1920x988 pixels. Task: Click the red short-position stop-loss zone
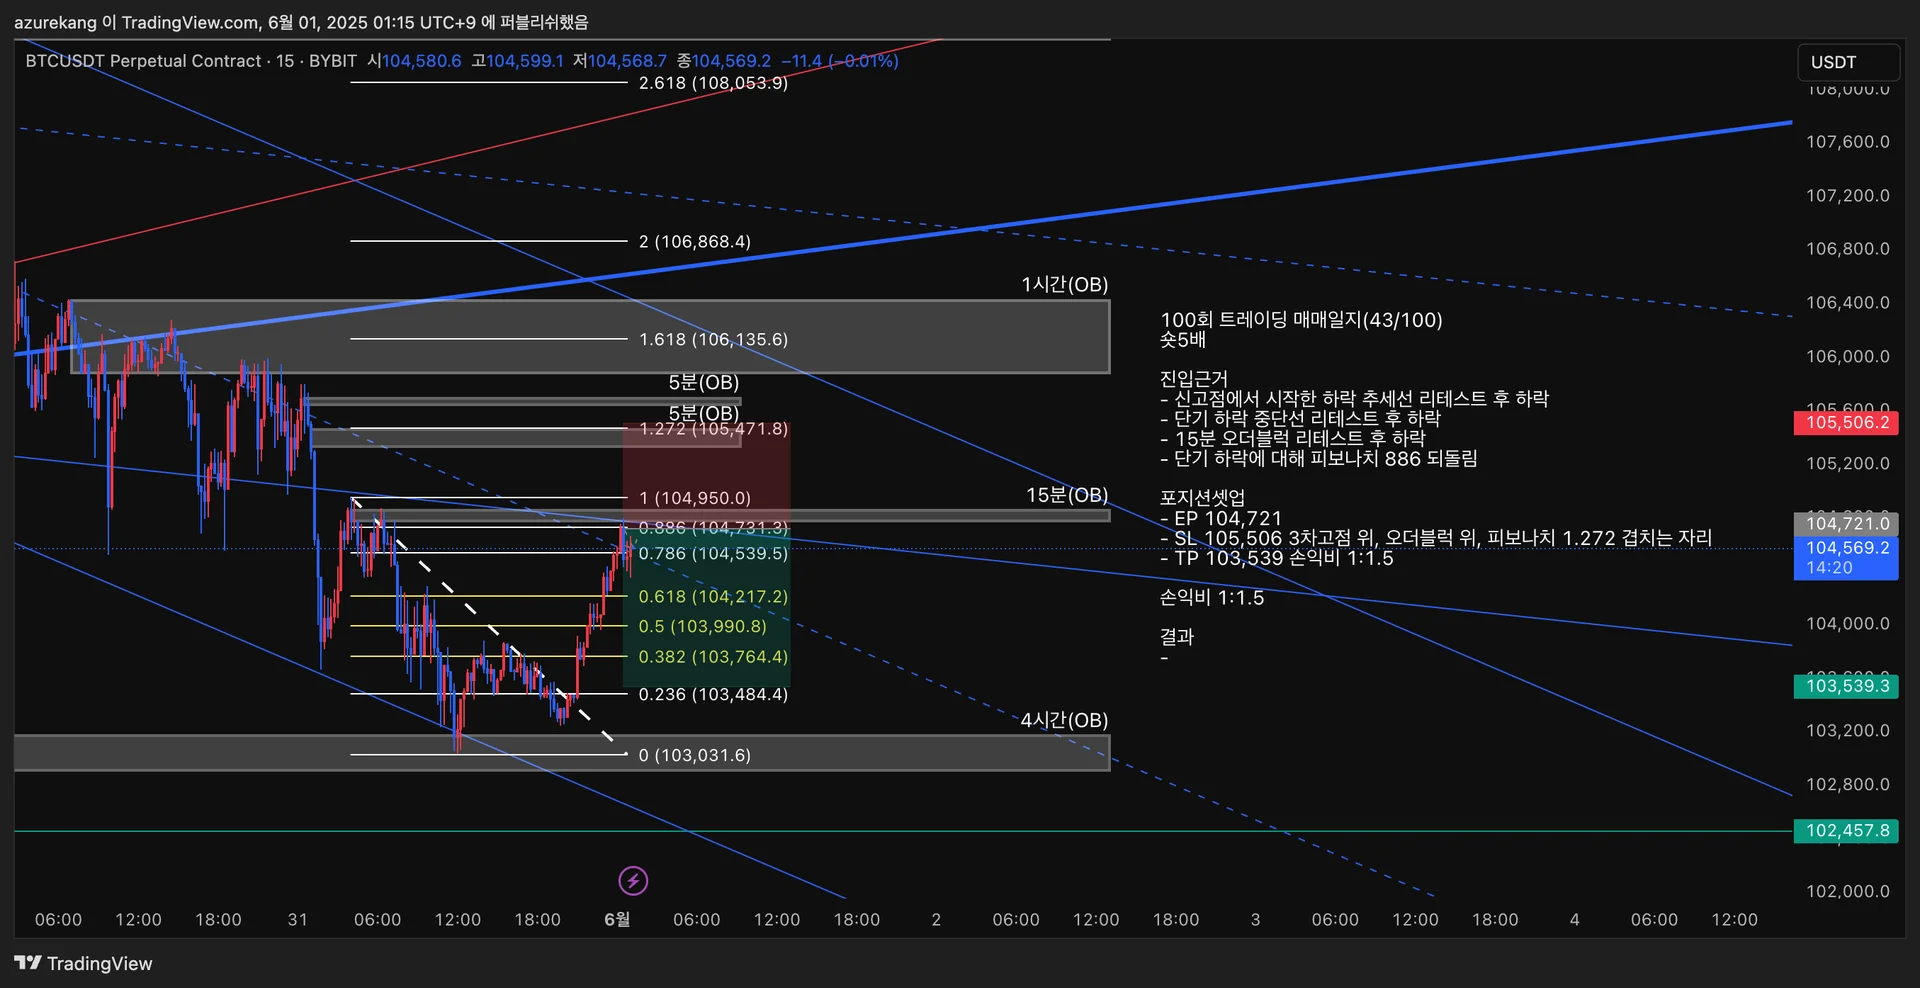(706, 473)
